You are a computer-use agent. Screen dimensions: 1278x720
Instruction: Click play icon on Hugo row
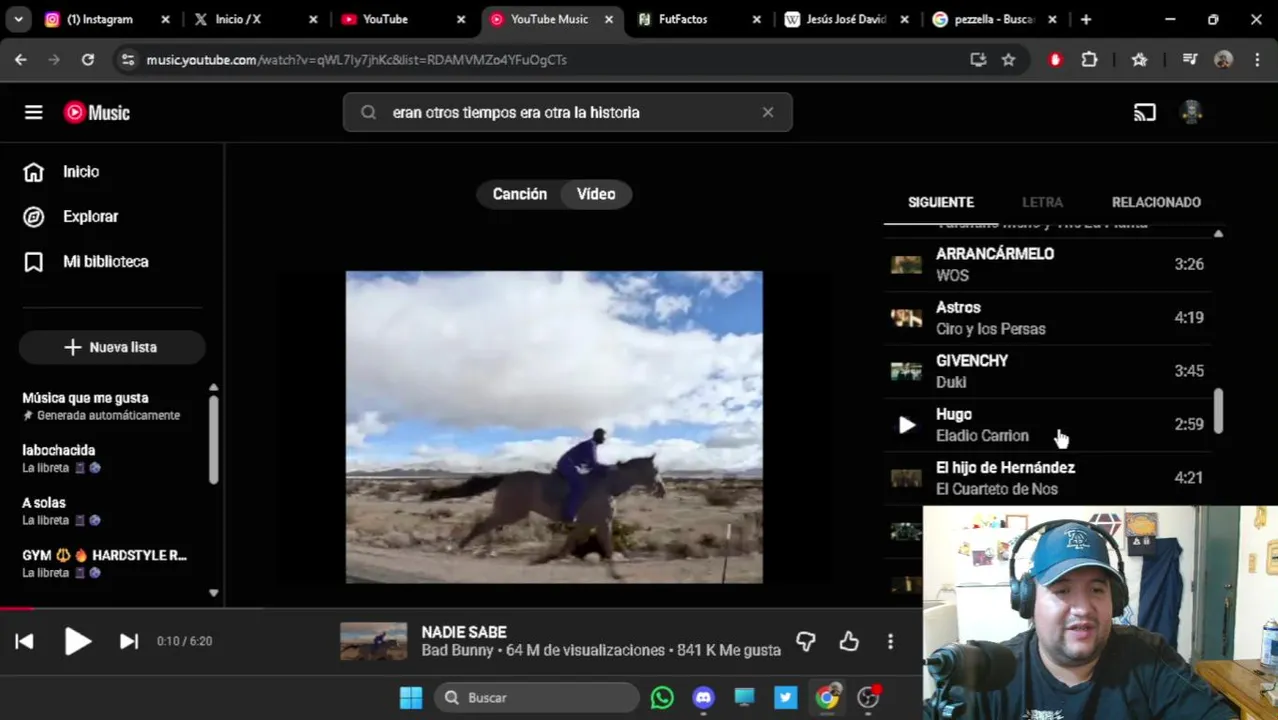tap(906, 425)
